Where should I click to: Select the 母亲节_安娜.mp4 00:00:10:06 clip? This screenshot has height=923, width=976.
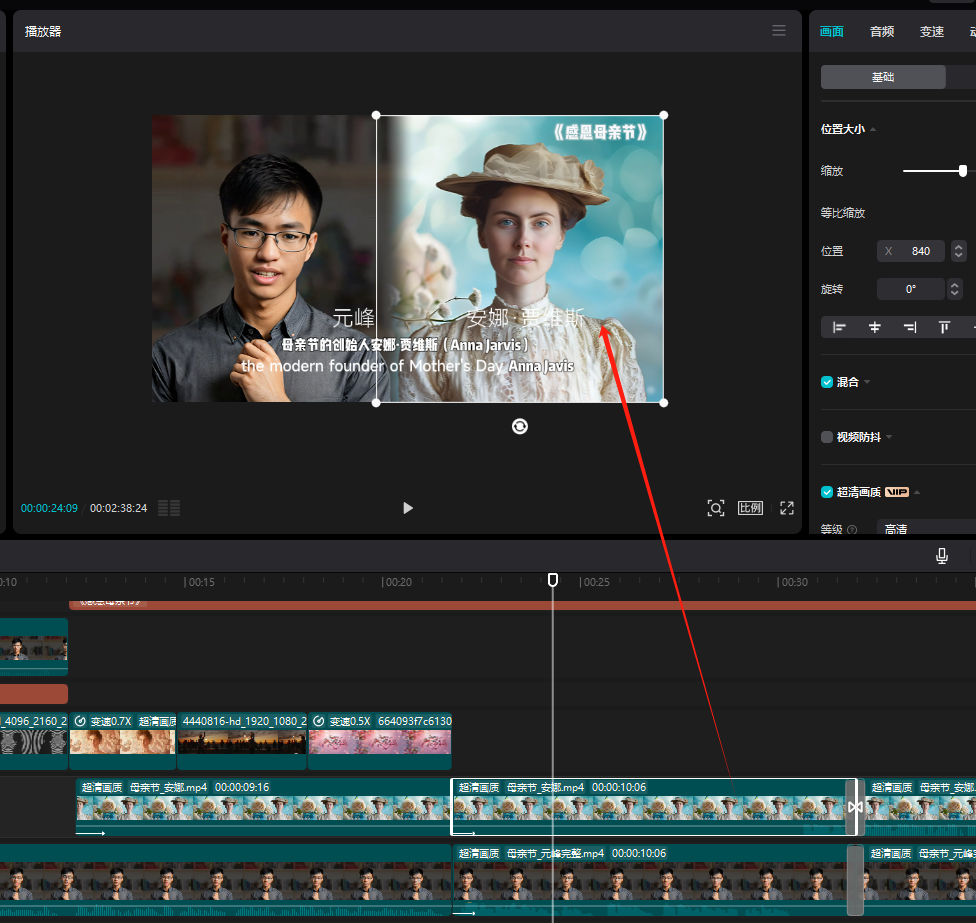(654, 807)
